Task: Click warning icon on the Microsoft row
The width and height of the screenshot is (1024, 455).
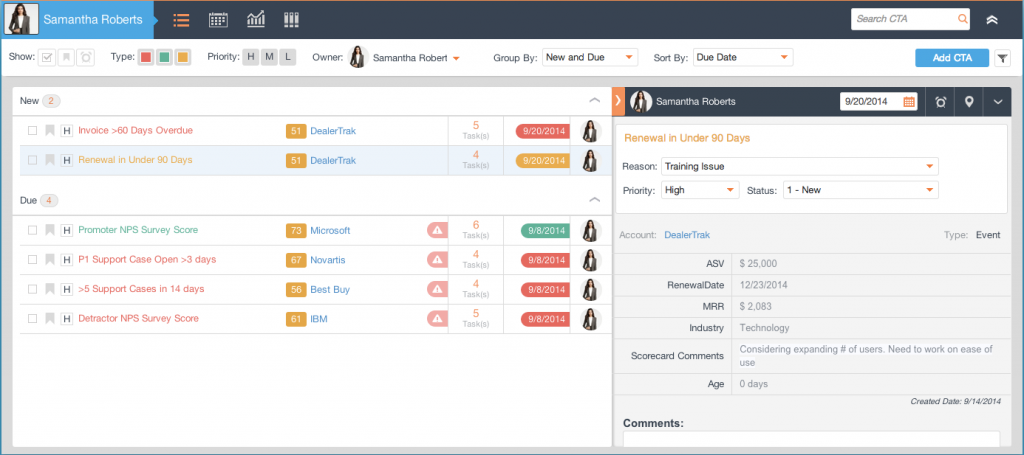Action: (437, 230)
